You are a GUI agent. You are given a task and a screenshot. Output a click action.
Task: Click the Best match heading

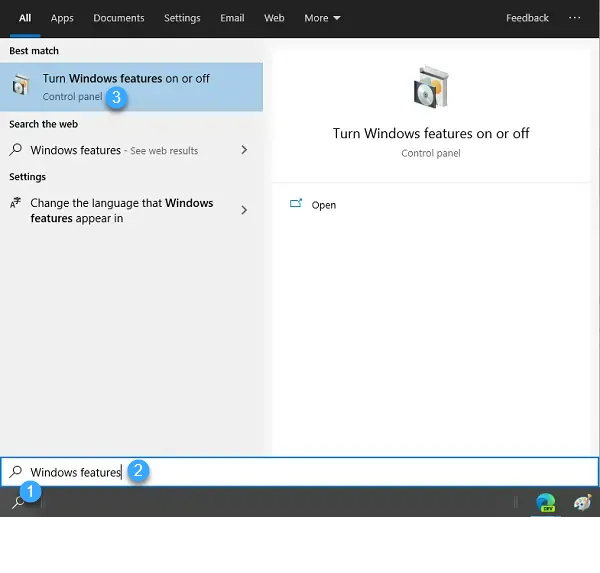click(x=34, y=51)
